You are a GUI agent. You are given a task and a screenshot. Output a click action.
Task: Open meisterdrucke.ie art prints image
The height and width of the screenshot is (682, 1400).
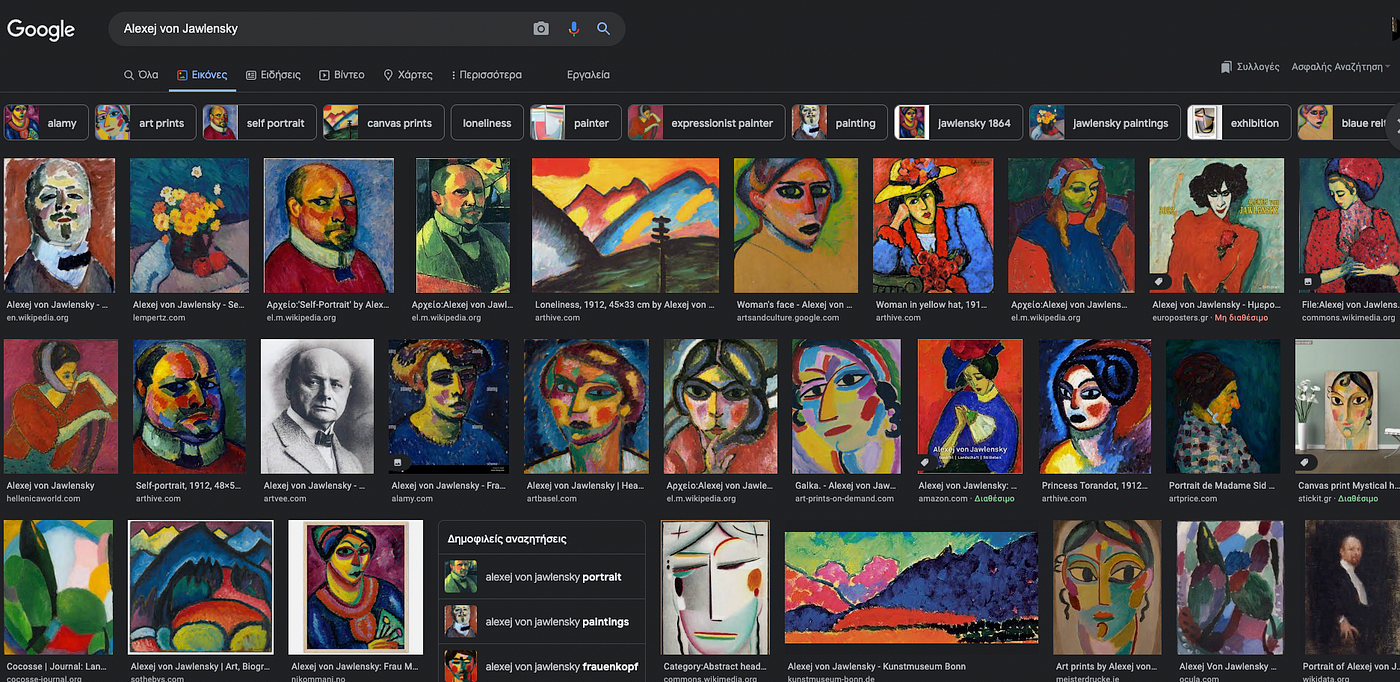click(x=1107, y=587)
